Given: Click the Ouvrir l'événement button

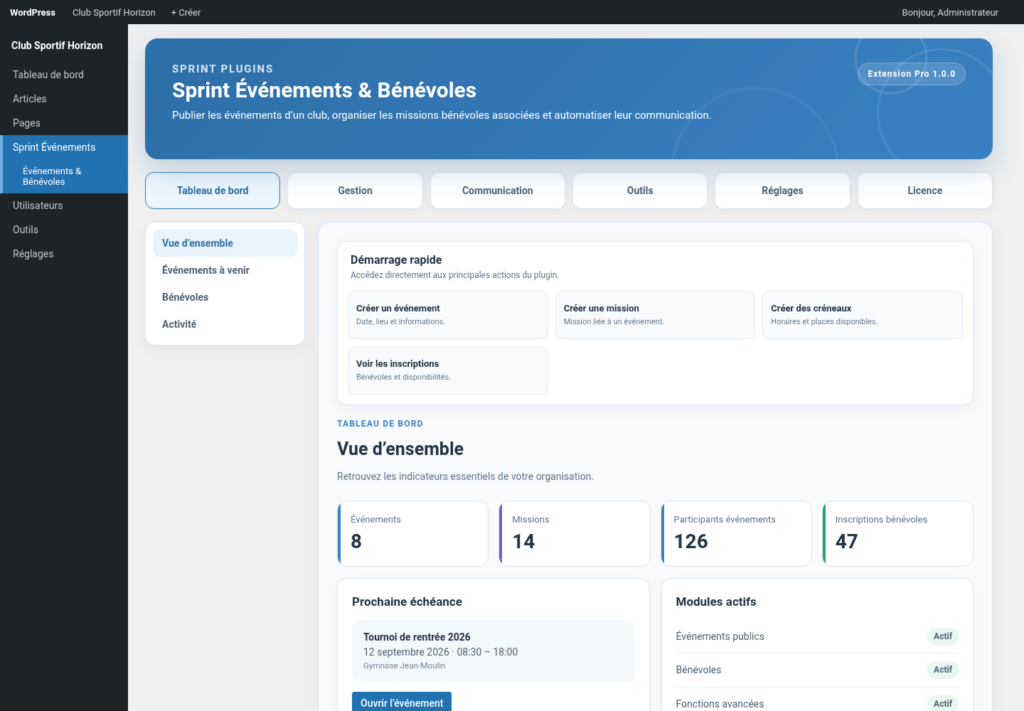Looking at the screenshot, I should coord(401,703).
